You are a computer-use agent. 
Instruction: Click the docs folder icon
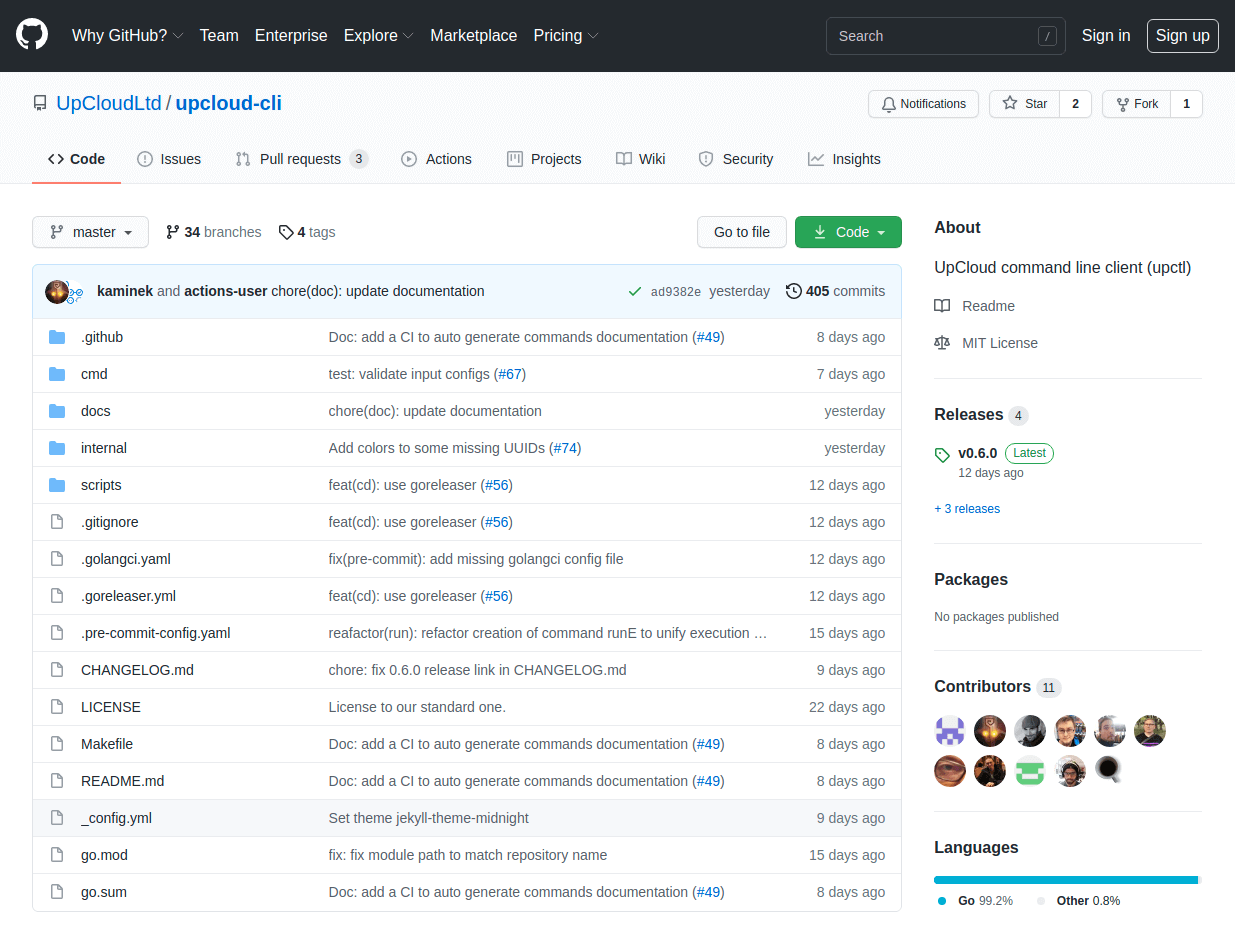pos(57,411)
